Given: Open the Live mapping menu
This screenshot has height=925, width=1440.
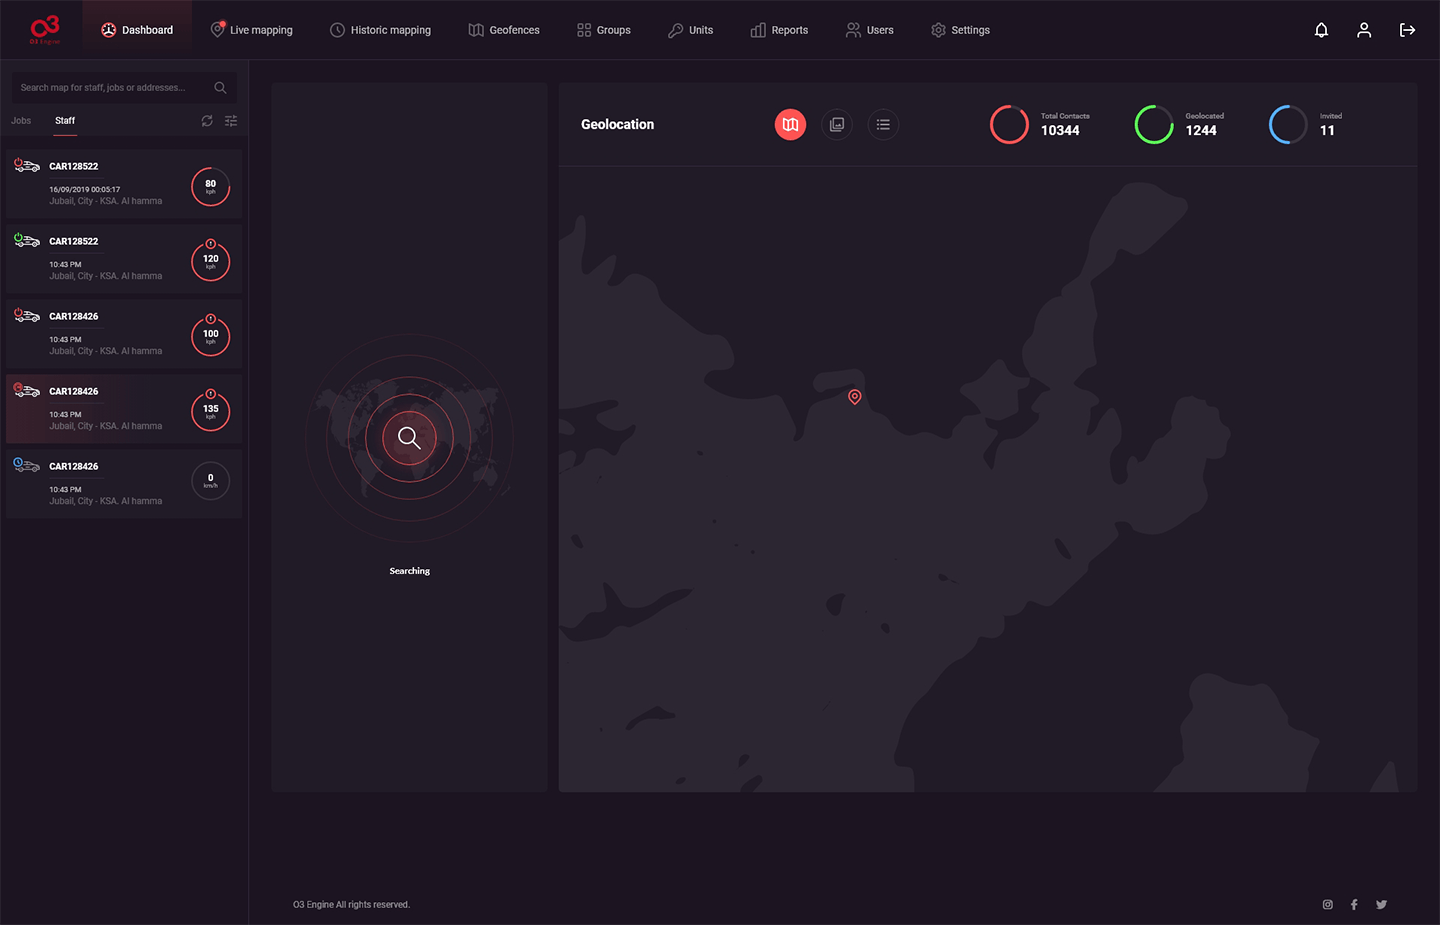Looking at the screenshot, I should (x=251, y=30).
